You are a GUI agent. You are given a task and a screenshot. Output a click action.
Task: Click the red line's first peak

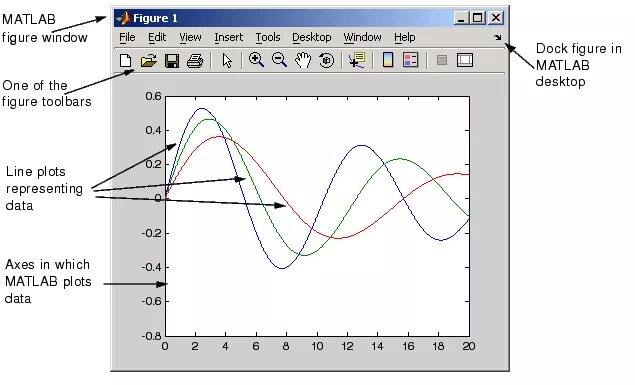coord(219,136)
